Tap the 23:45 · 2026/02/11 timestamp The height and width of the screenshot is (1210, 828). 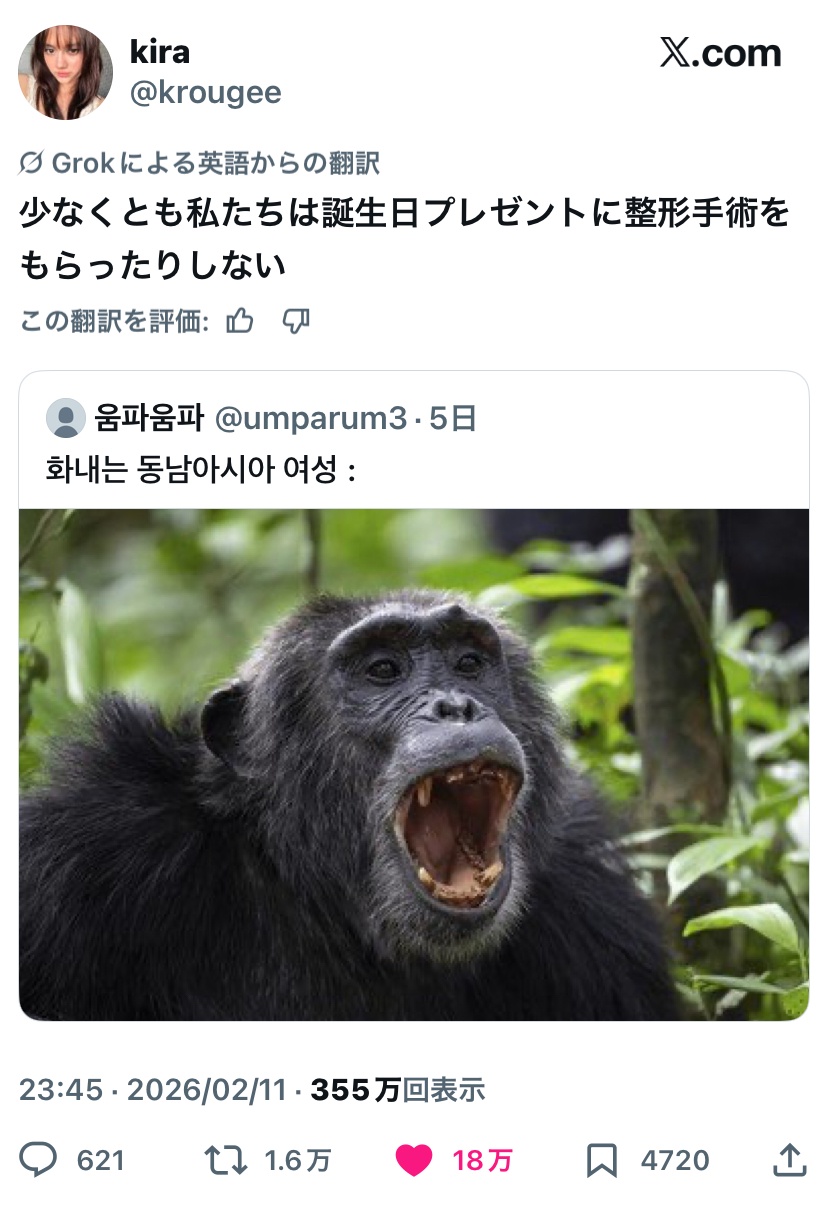click(x=154, y=1089)
